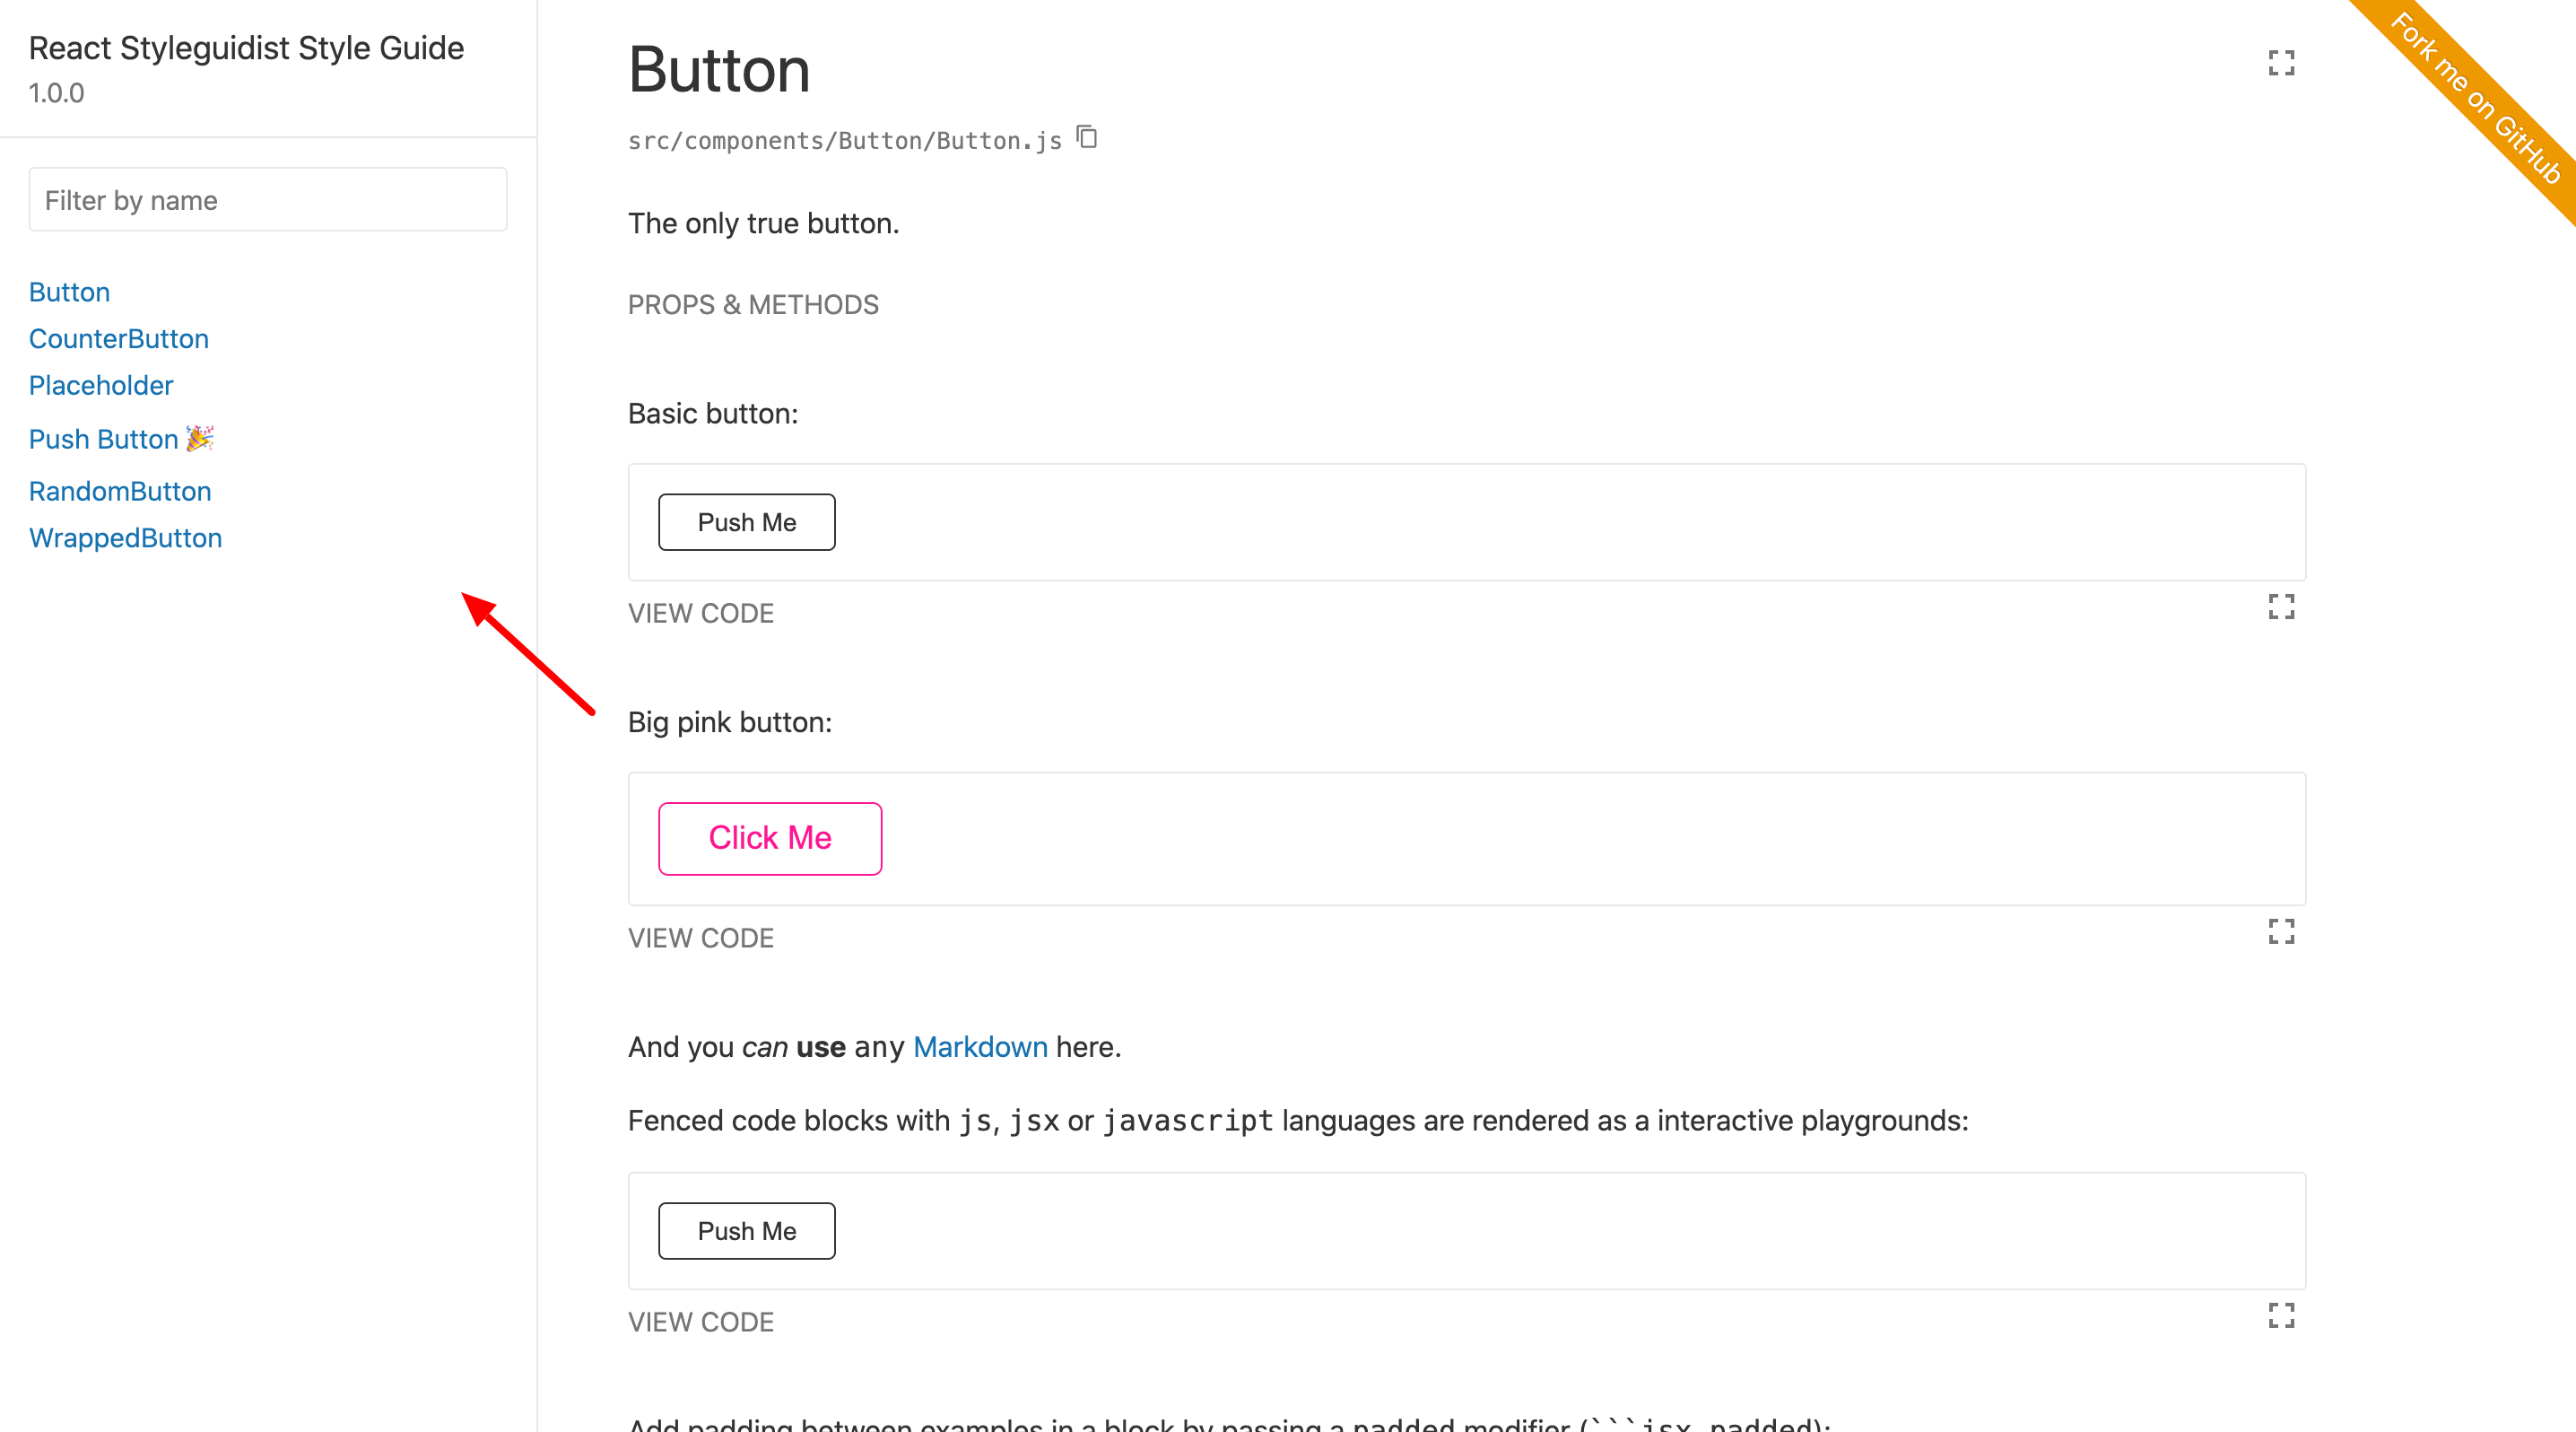The width and height of the screenshot is (2576, 1432).
Task: Open VIEW CODE under the basic button
Action: click(700, 613)
